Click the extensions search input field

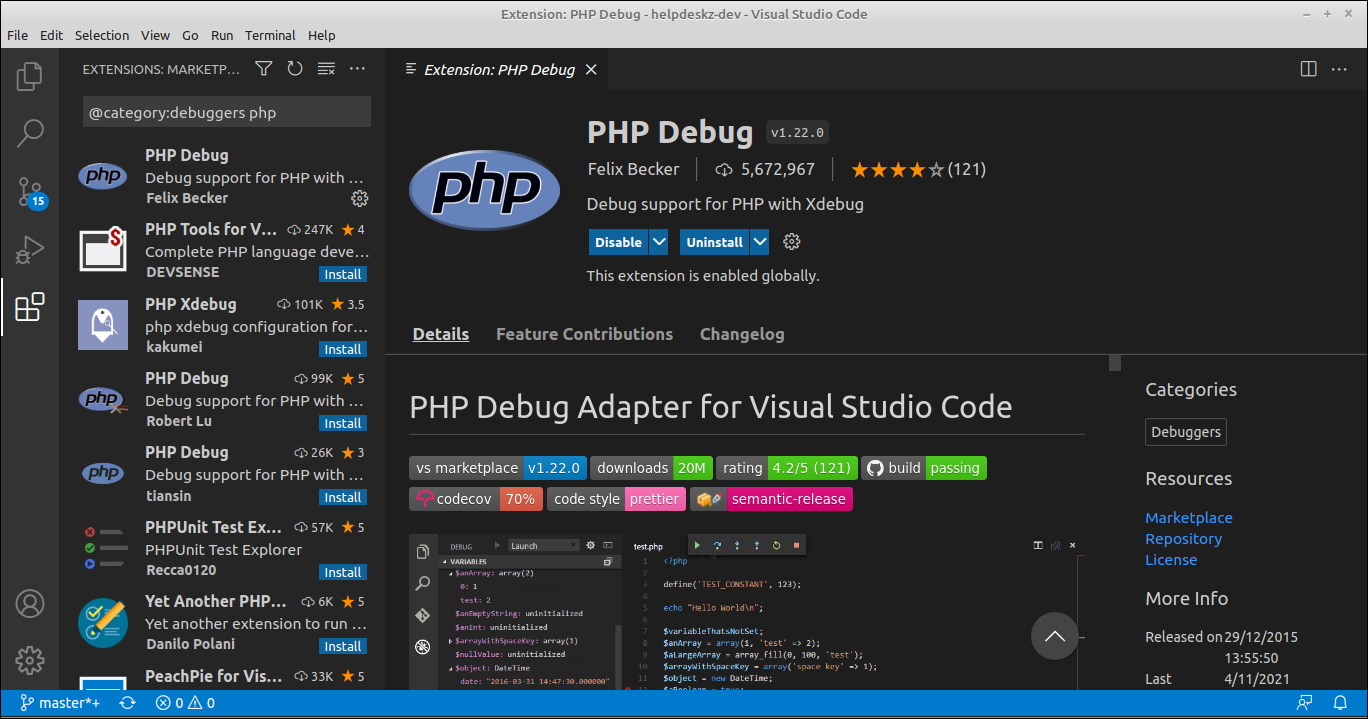[225, 111]
